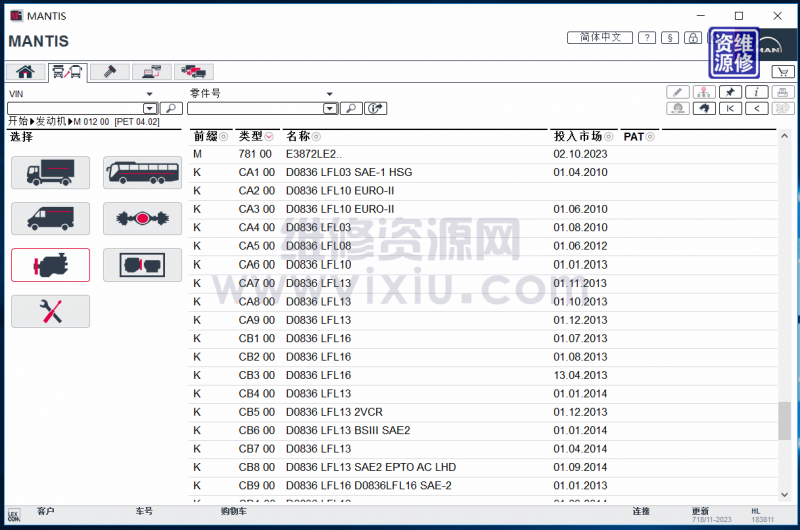Open the VIN input dropdown arrow
The height and width of the screenshot is (530, 800).
coord(150,108)
